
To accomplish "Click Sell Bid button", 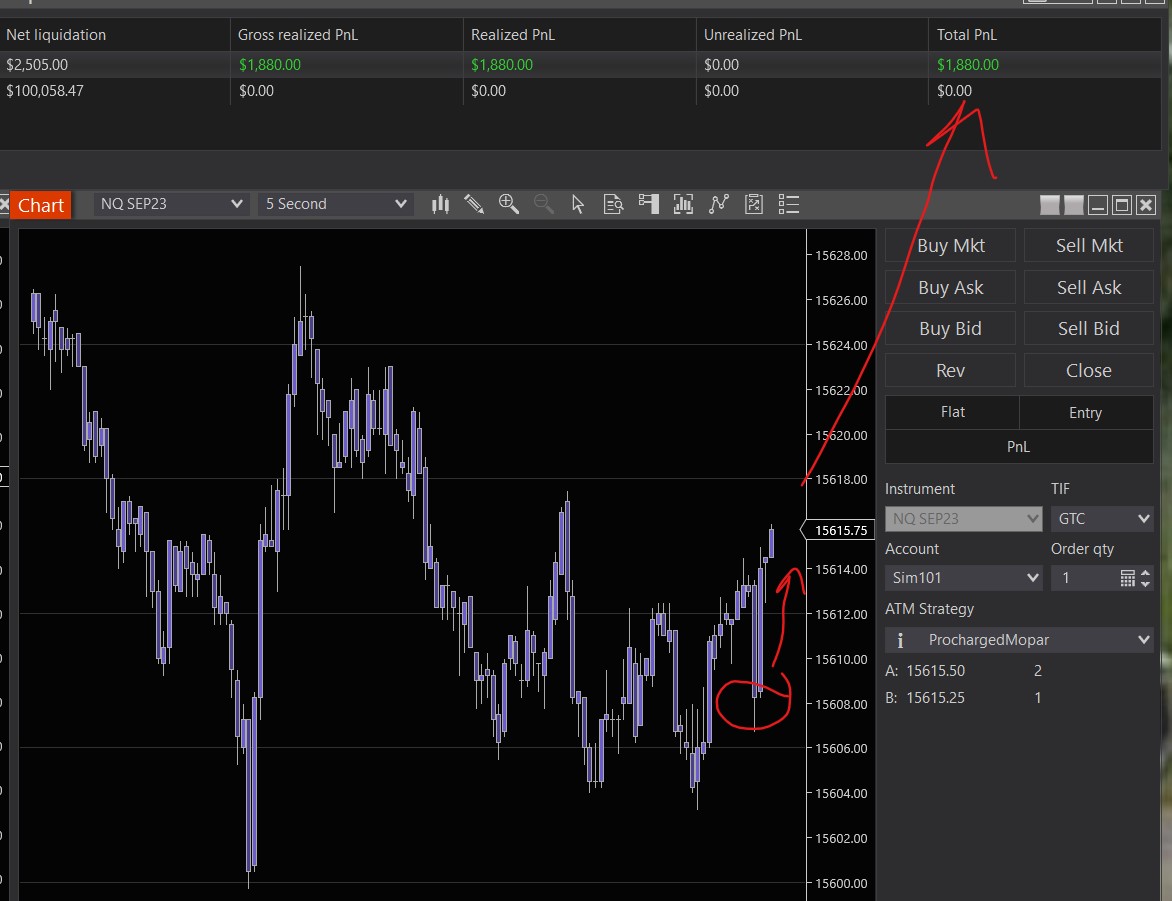I will [1088, 328].
